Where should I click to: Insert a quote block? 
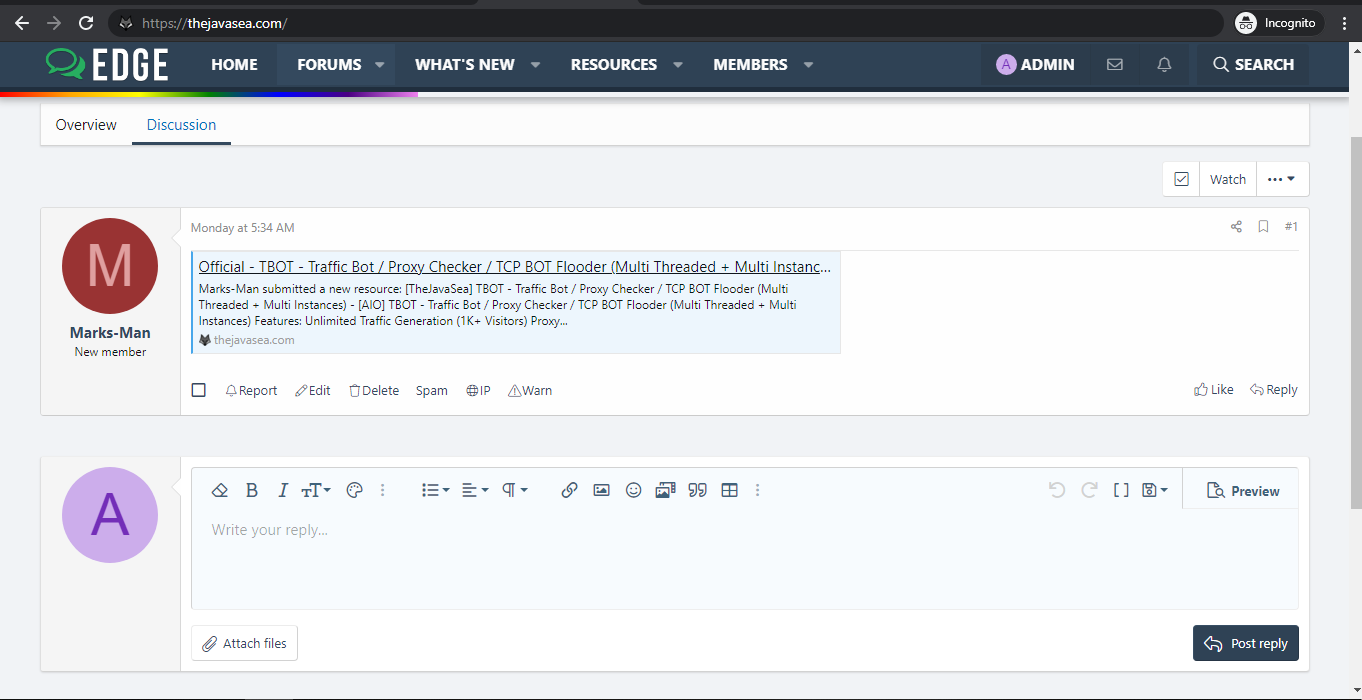[697, 490]
